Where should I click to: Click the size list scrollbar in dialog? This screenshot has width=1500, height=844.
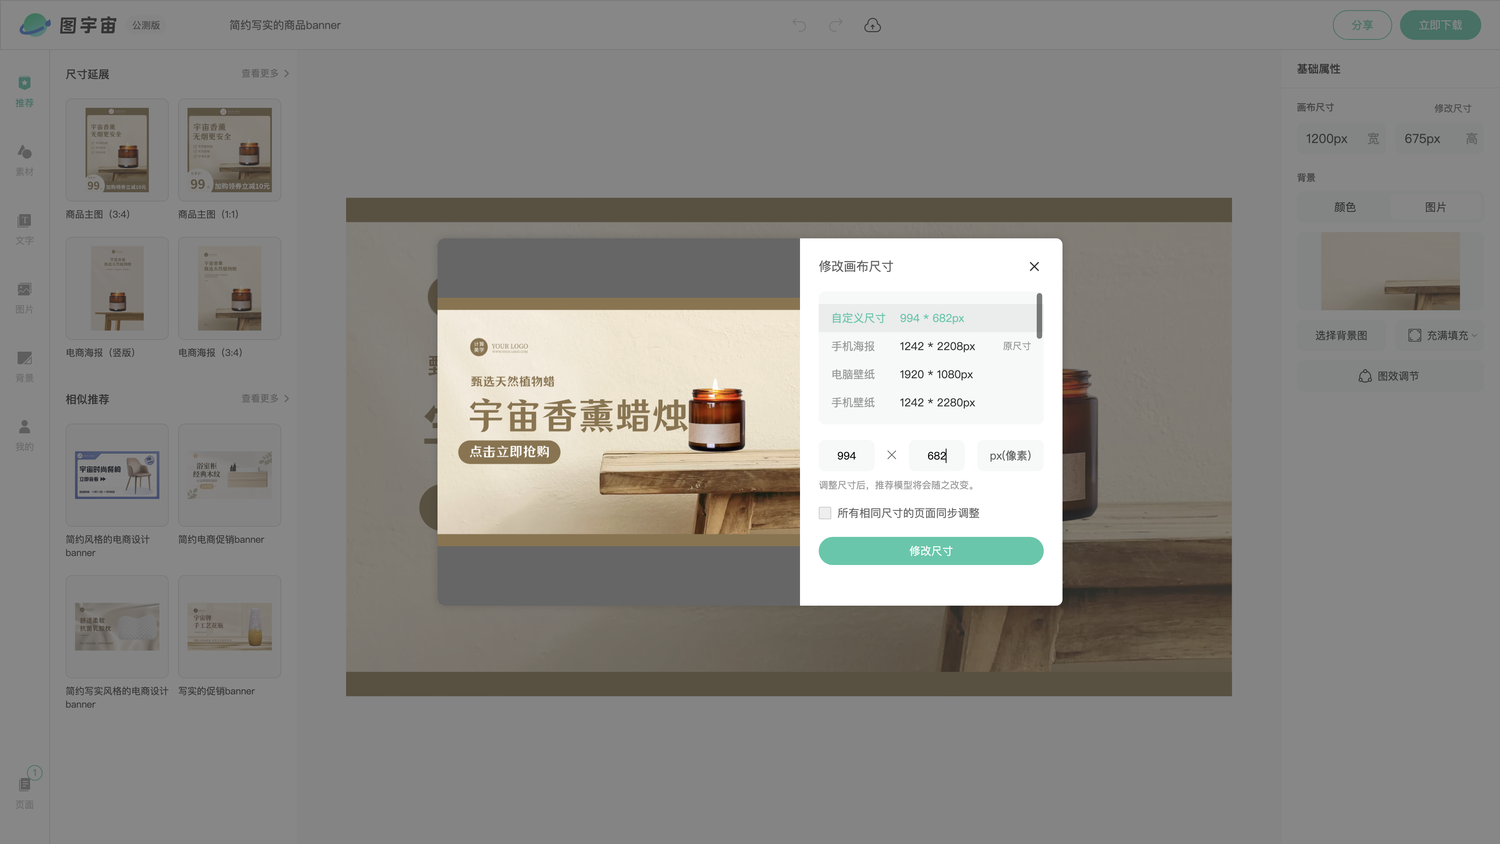point(1040,315)
